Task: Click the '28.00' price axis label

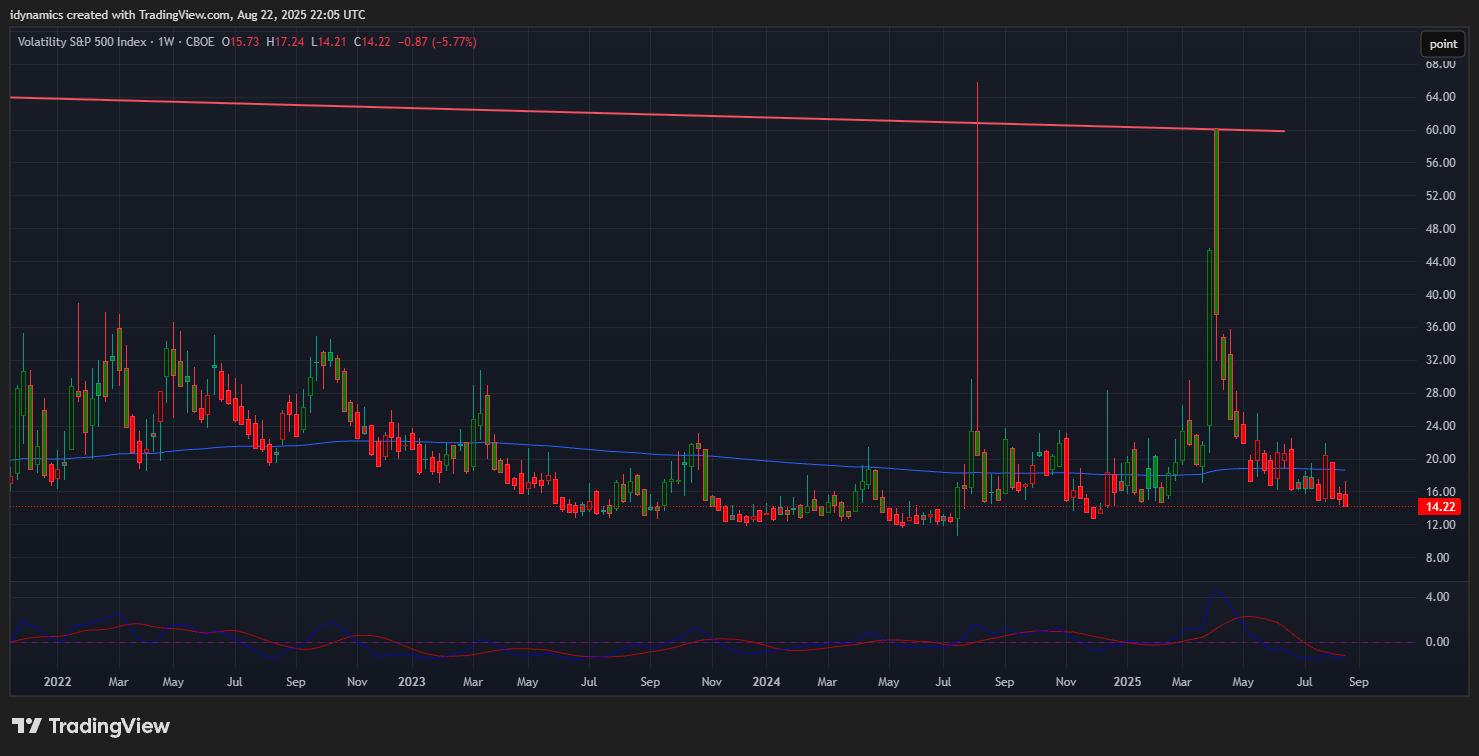Action: pyautogui.click(x=1439, y=393)
